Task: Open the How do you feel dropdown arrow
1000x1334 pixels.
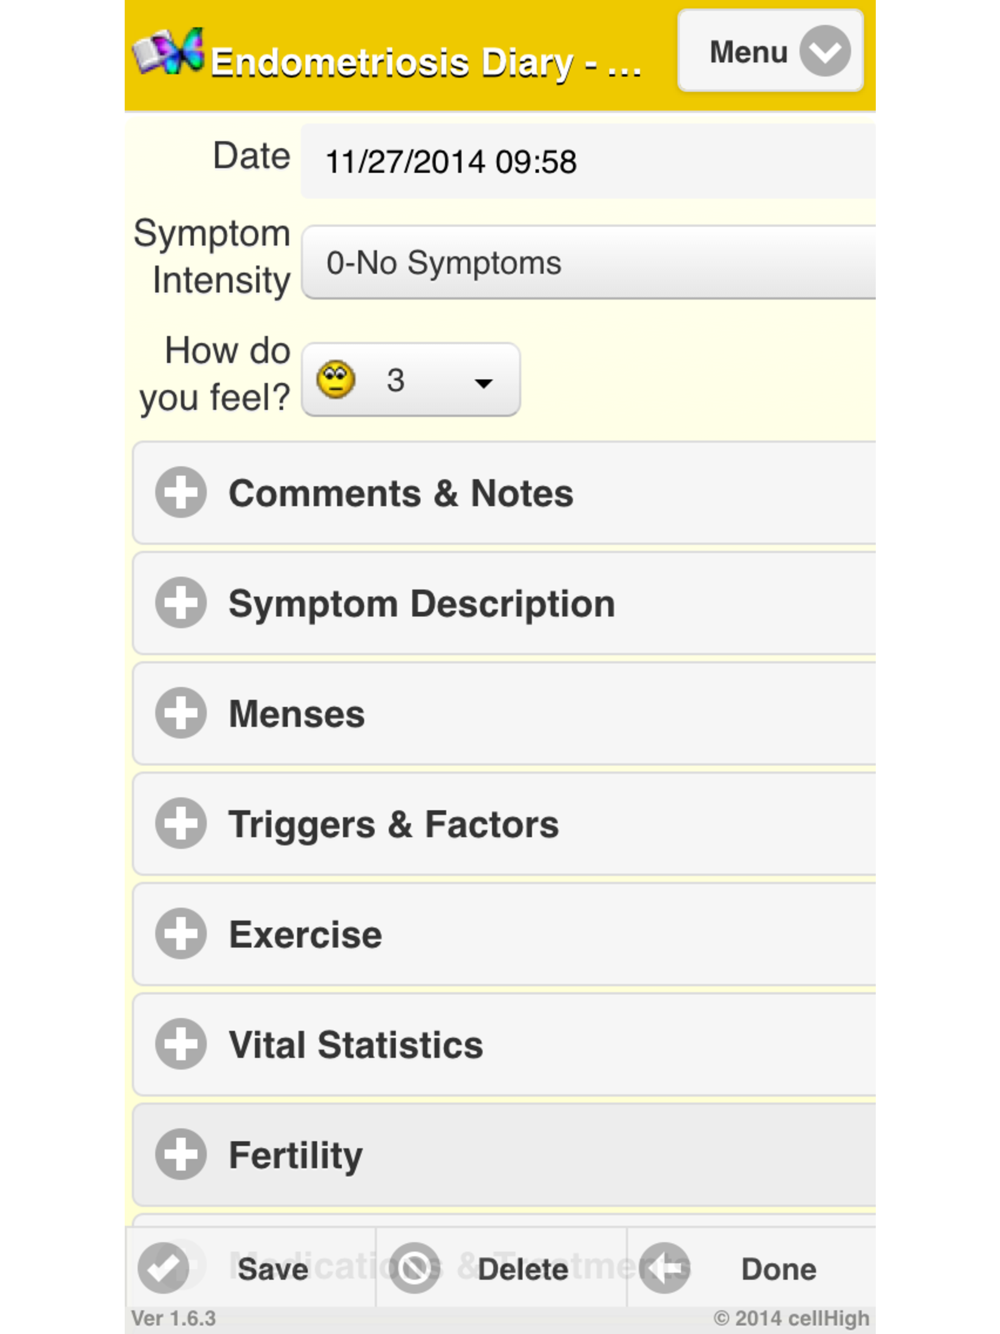Action: point(484,382)
